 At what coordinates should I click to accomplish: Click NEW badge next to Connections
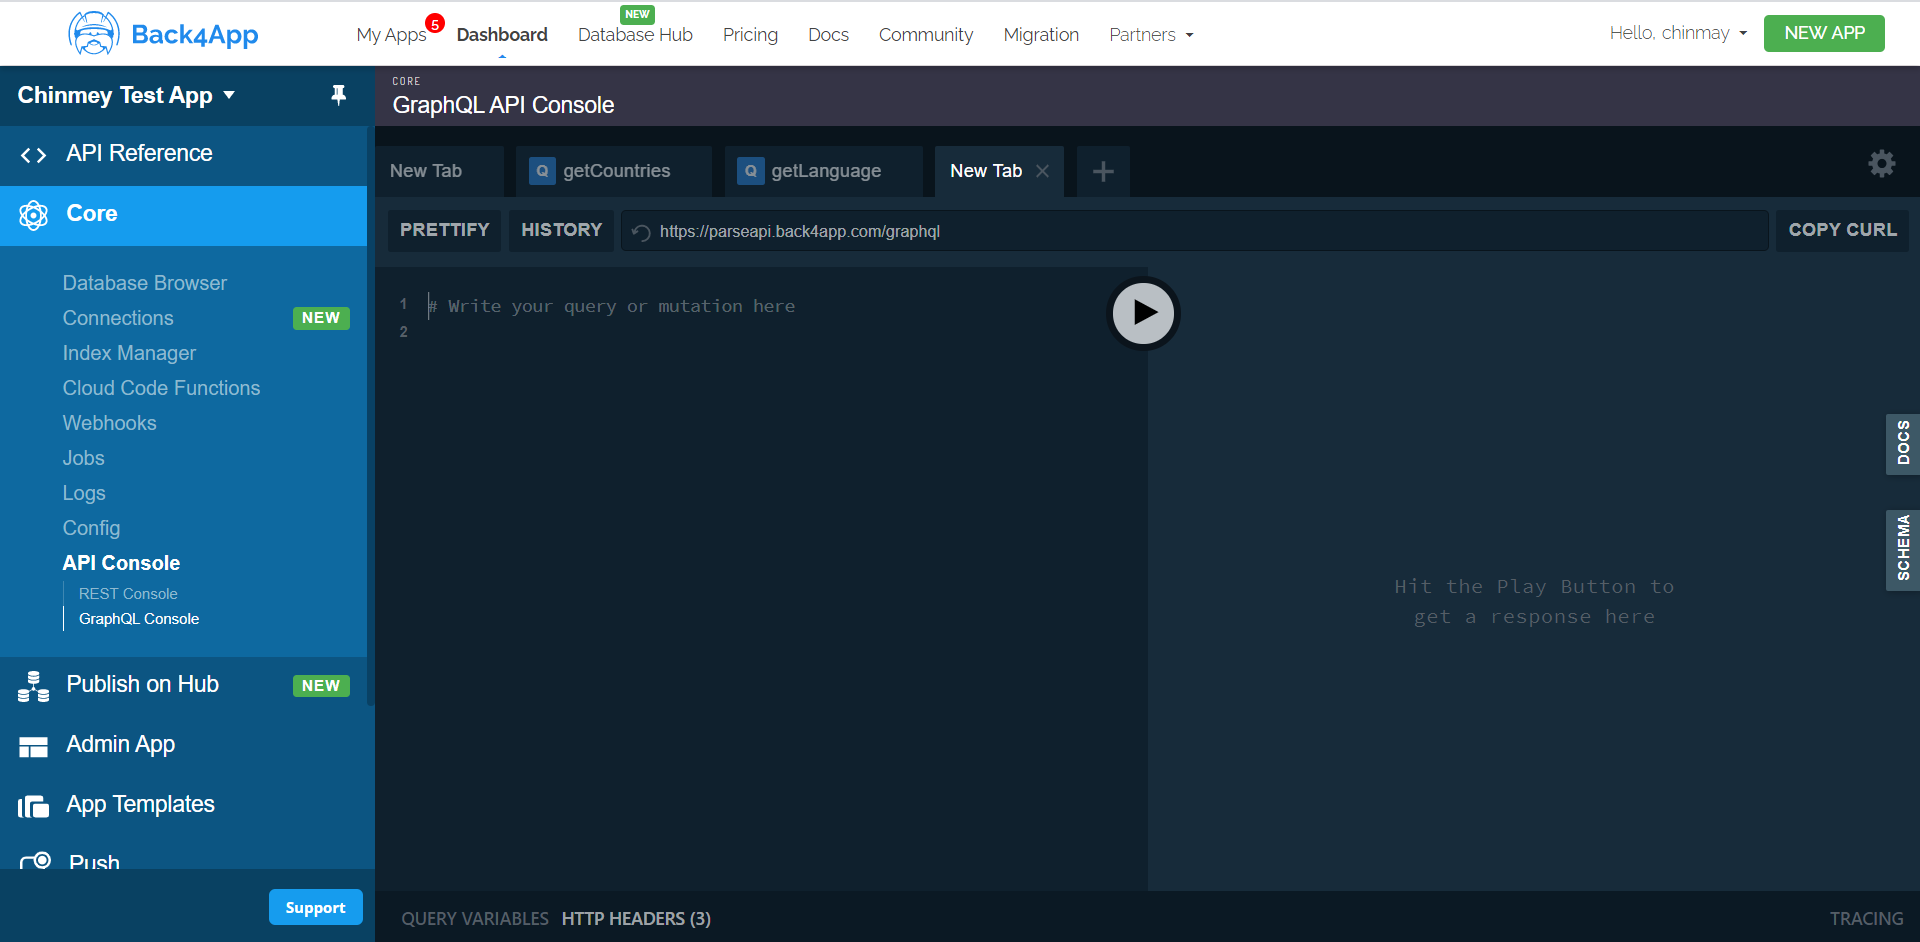[321, 318]
